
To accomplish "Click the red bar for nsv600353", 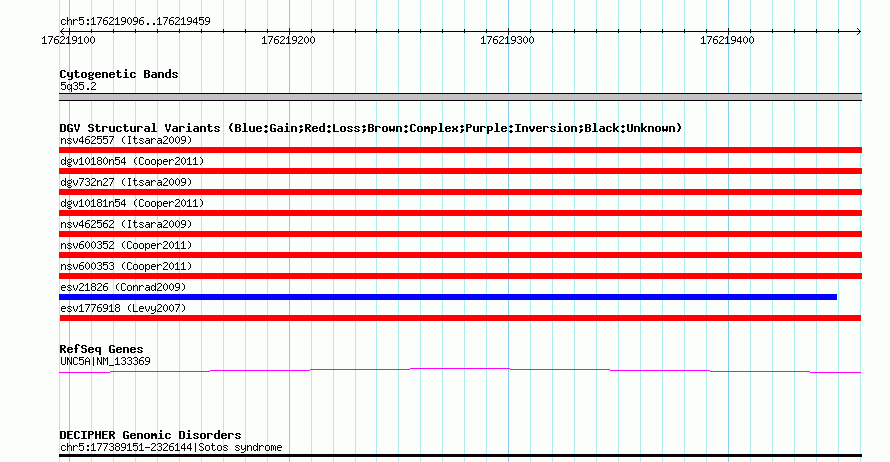I will (x=460, y=276).
